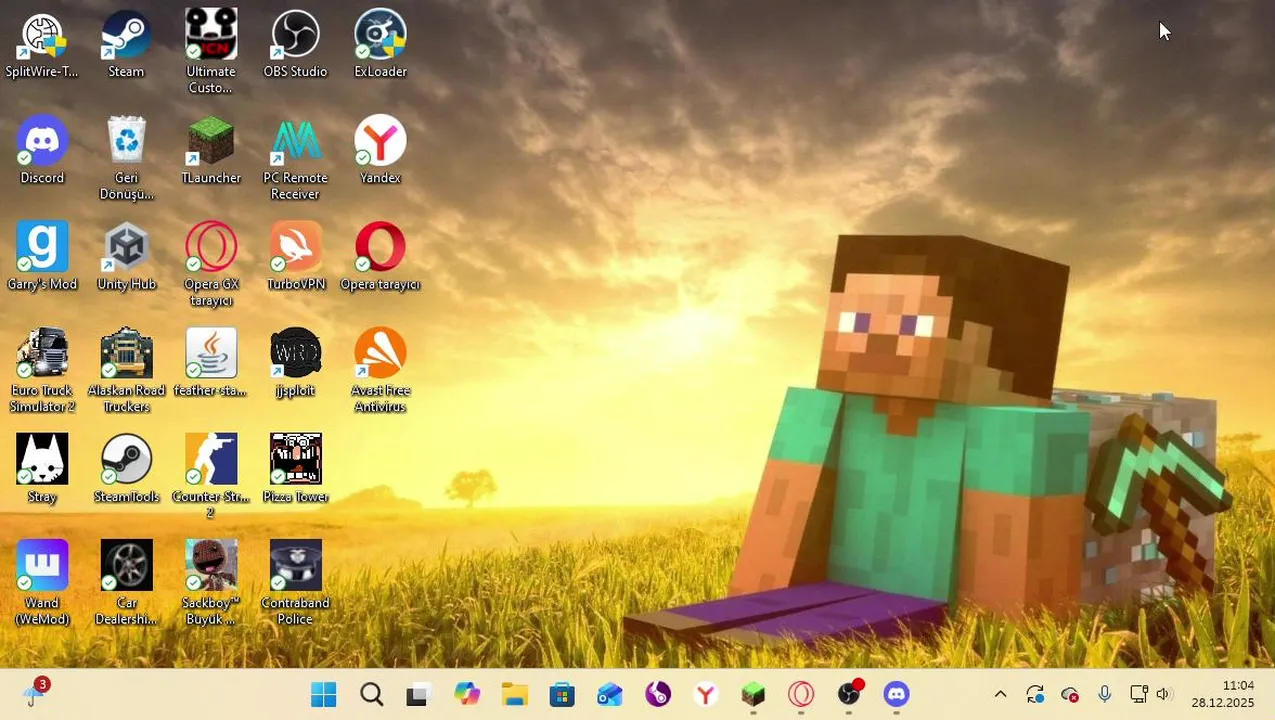Select the Sackboy Büyük... desktop icon
The height and width of the screenshot is (720, 1275).
pyautogui.click(x=211, y=584)
